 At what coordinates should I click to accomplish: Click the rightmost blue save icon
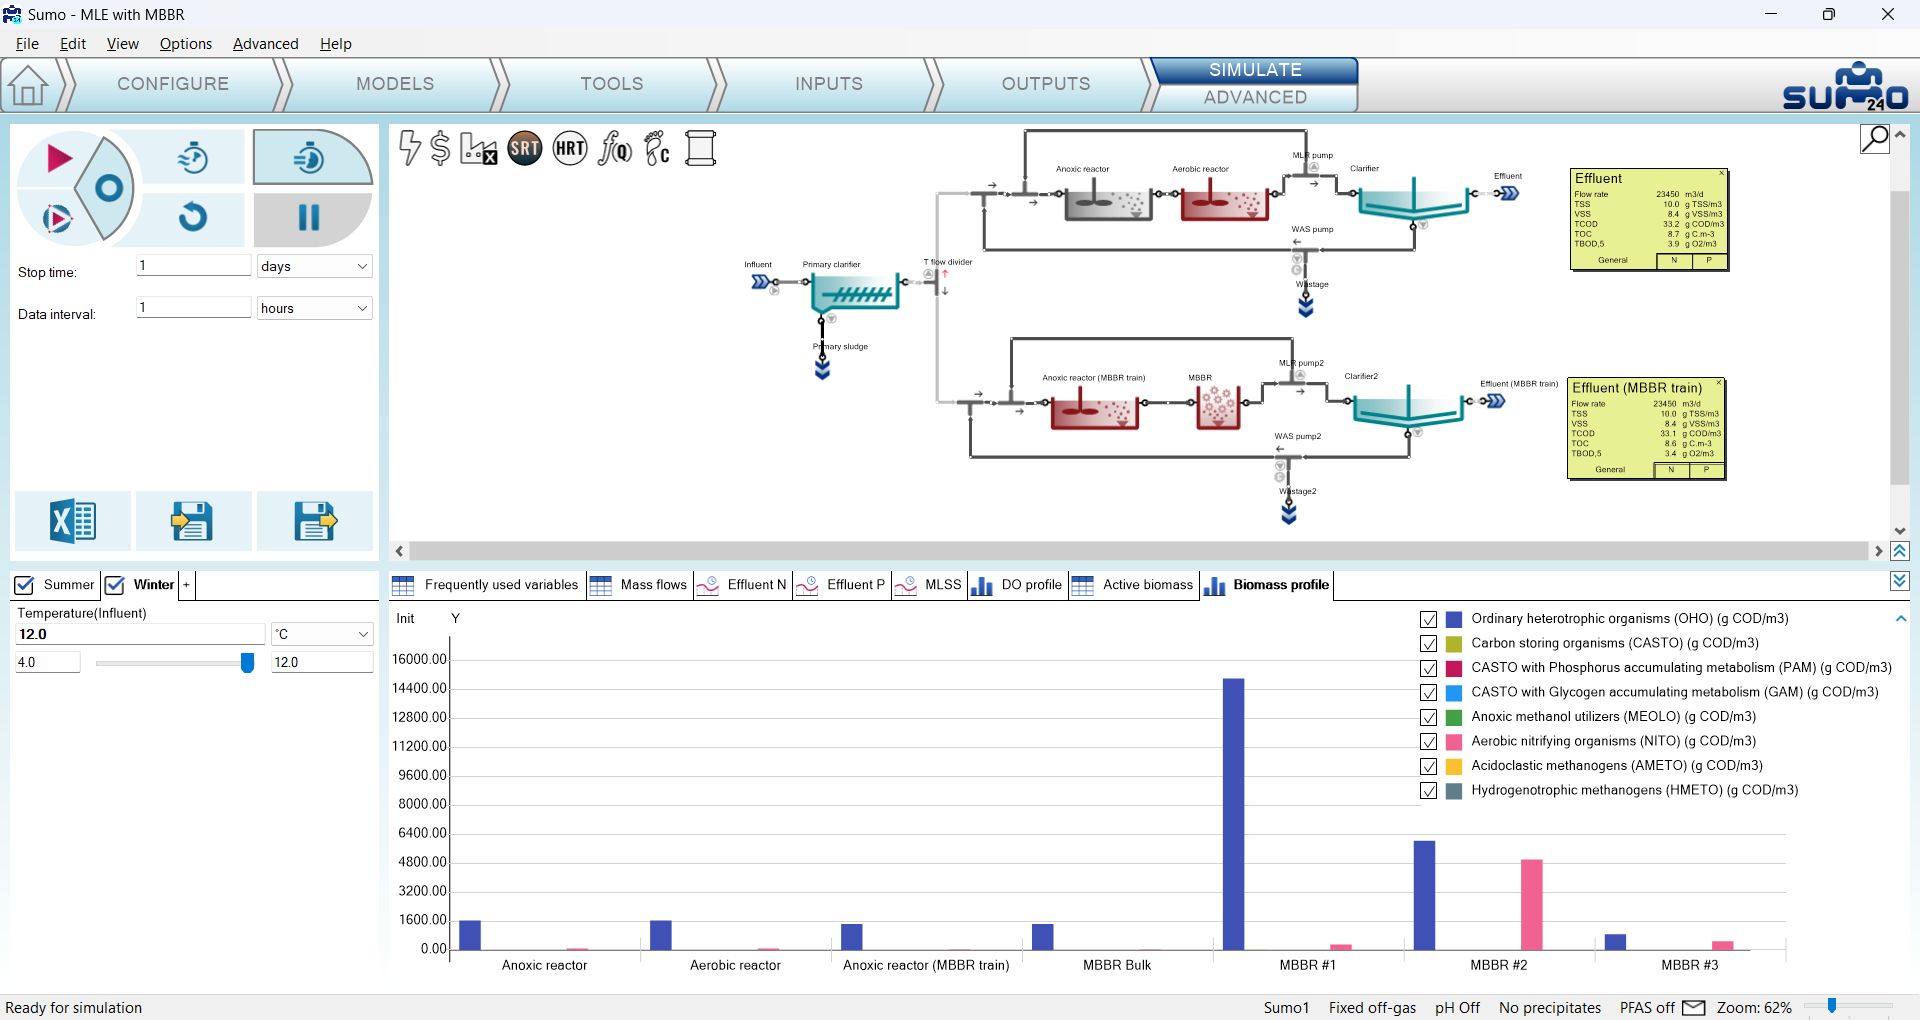[x=314, y=521]
